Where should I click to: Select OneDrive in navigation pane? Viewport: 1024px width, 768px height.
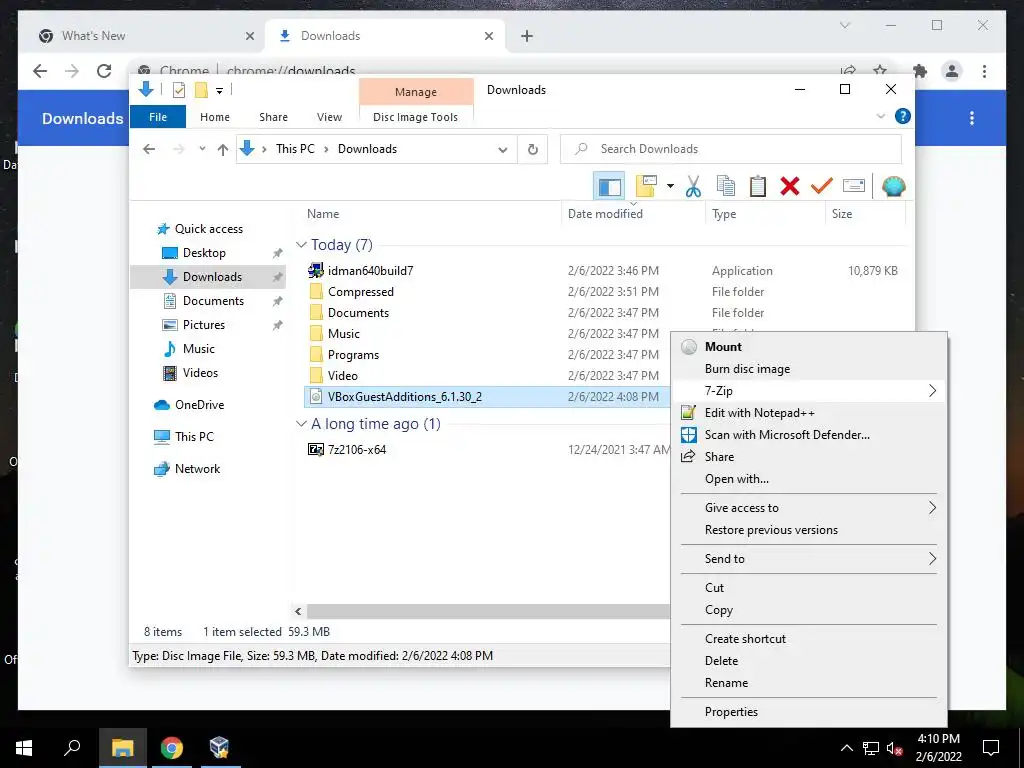click(199, 405)
